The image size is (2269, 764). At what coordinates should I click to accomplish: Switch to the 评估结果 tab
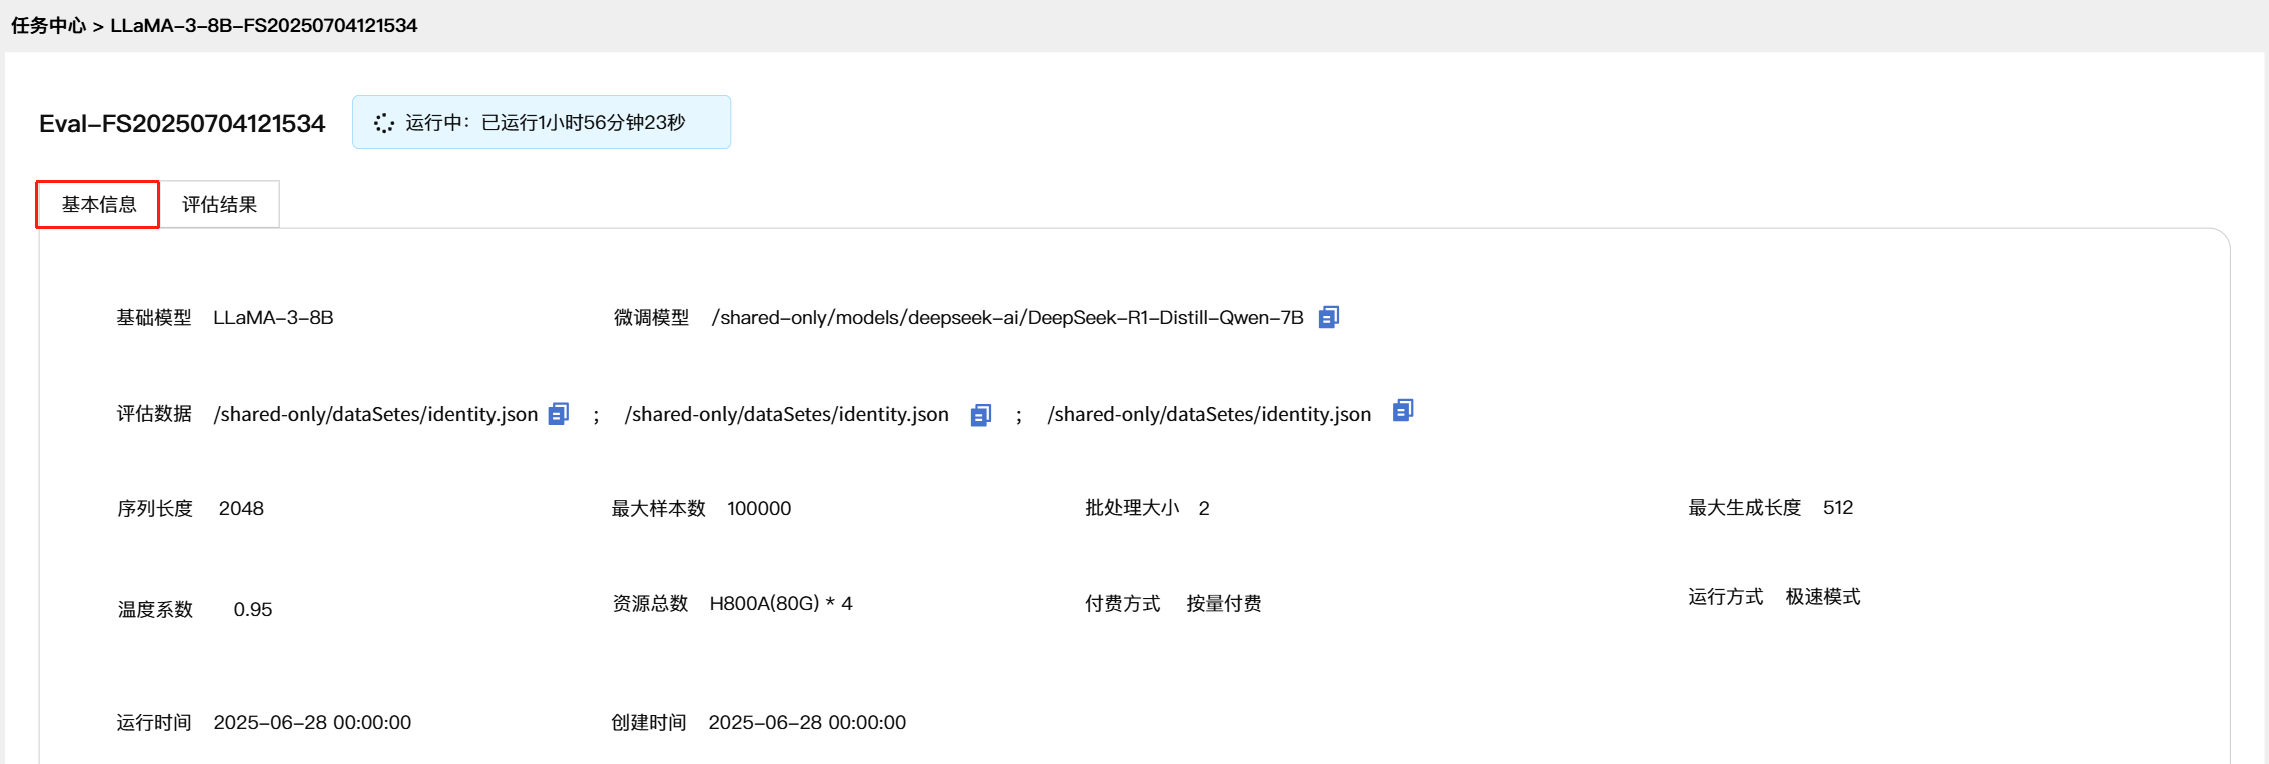tap(219, 204)
